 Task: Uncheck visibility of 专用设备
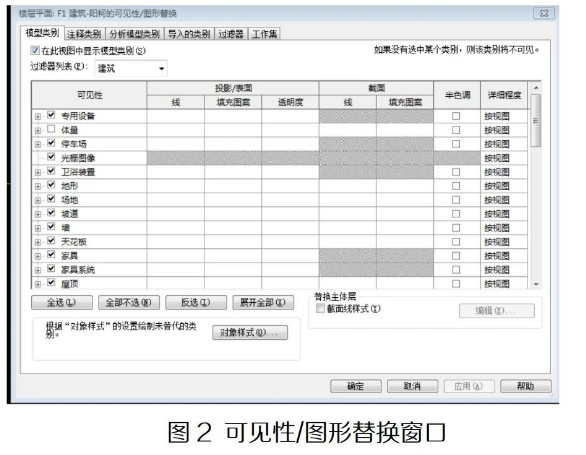click(x=51, y=115)
